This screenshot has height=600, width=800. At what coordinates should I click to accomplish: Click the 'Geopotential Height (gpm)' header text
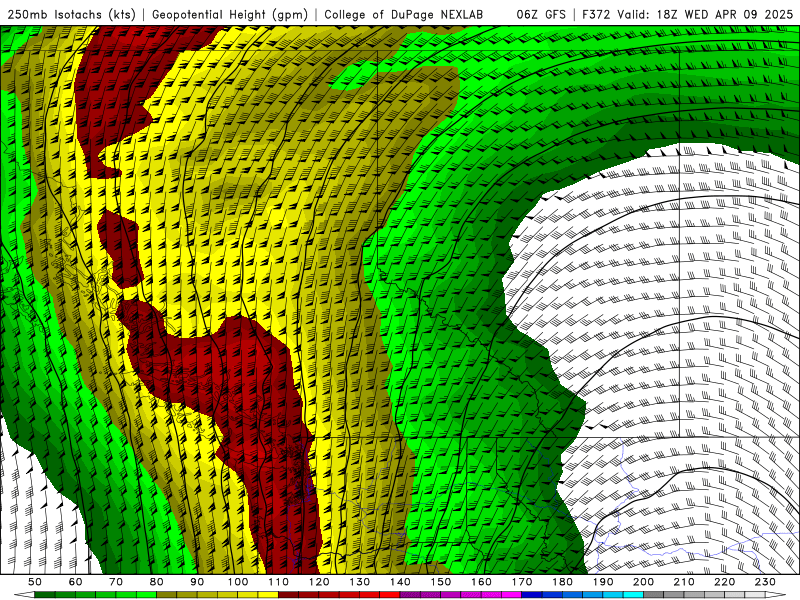[230, 14]
